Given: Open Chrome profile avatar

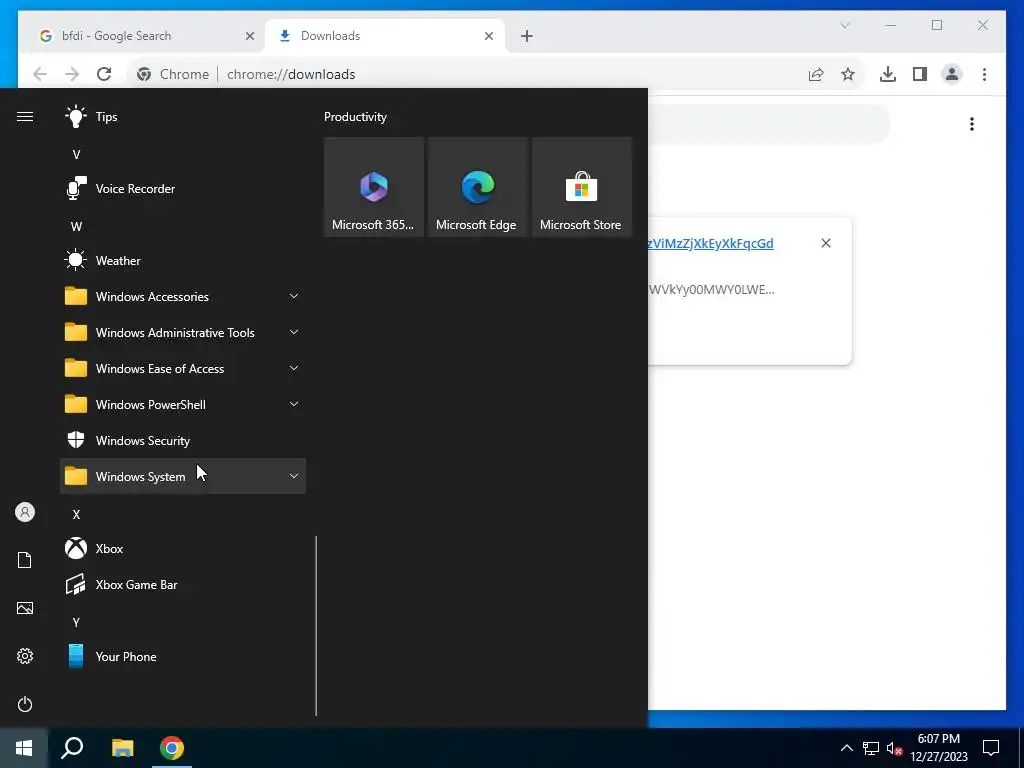Looking at the screenshot, I should (952, 74).
